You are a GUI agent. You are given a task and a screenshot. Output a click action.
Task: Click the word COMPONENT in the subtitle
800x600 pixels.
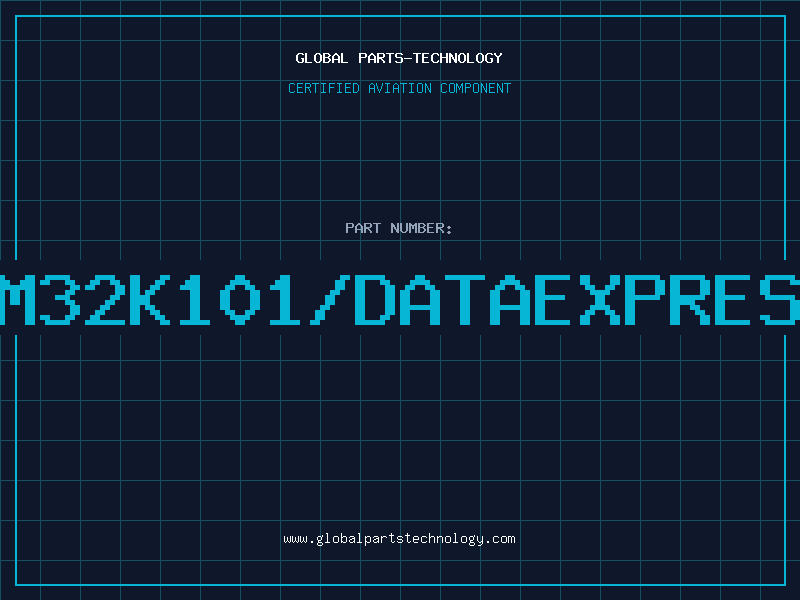tap(473, 89)
